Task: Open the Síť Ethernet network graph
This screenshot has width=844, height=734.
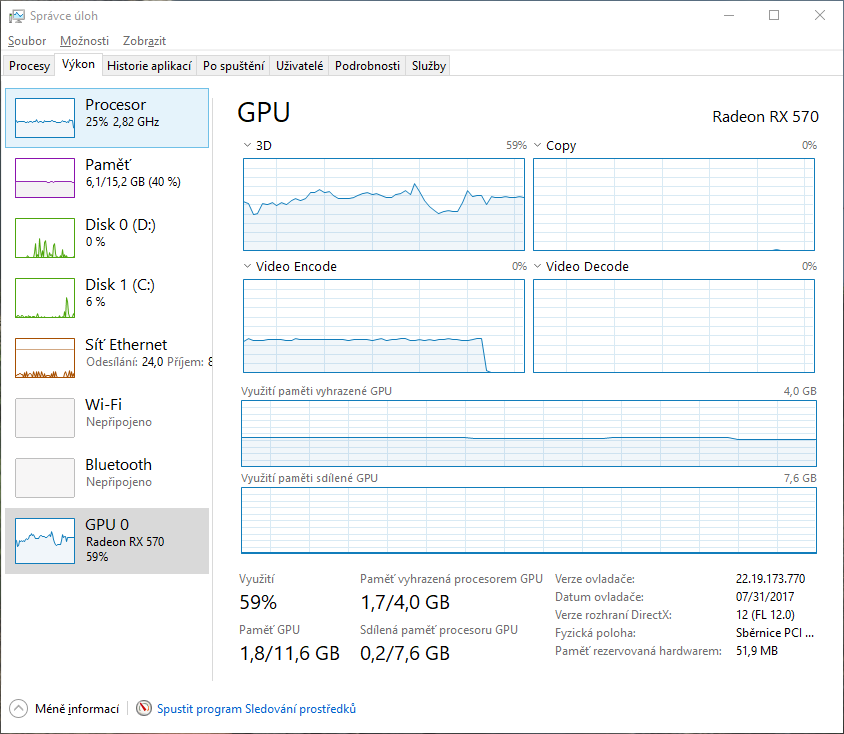Action: click(45, 358)
